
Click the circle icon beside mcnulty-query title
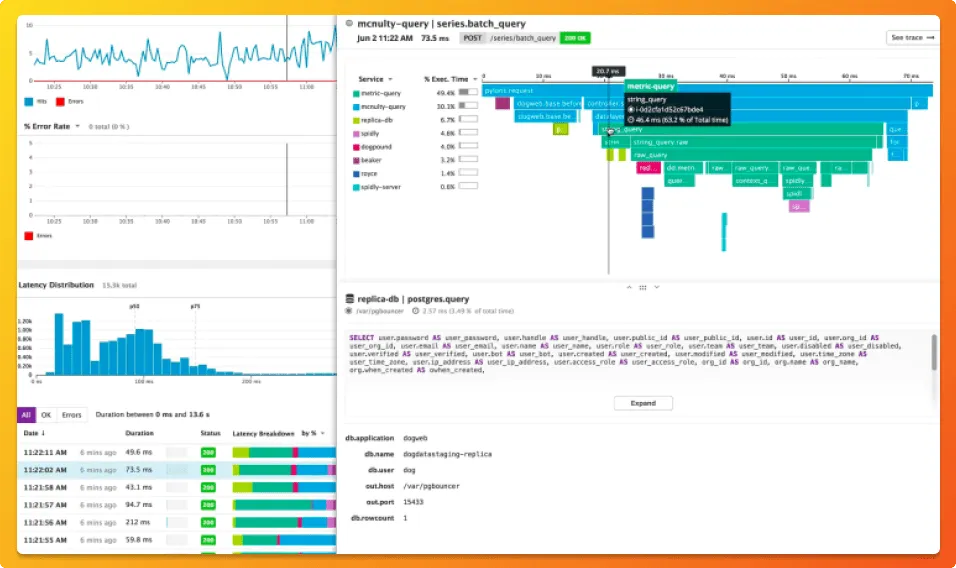349,23
